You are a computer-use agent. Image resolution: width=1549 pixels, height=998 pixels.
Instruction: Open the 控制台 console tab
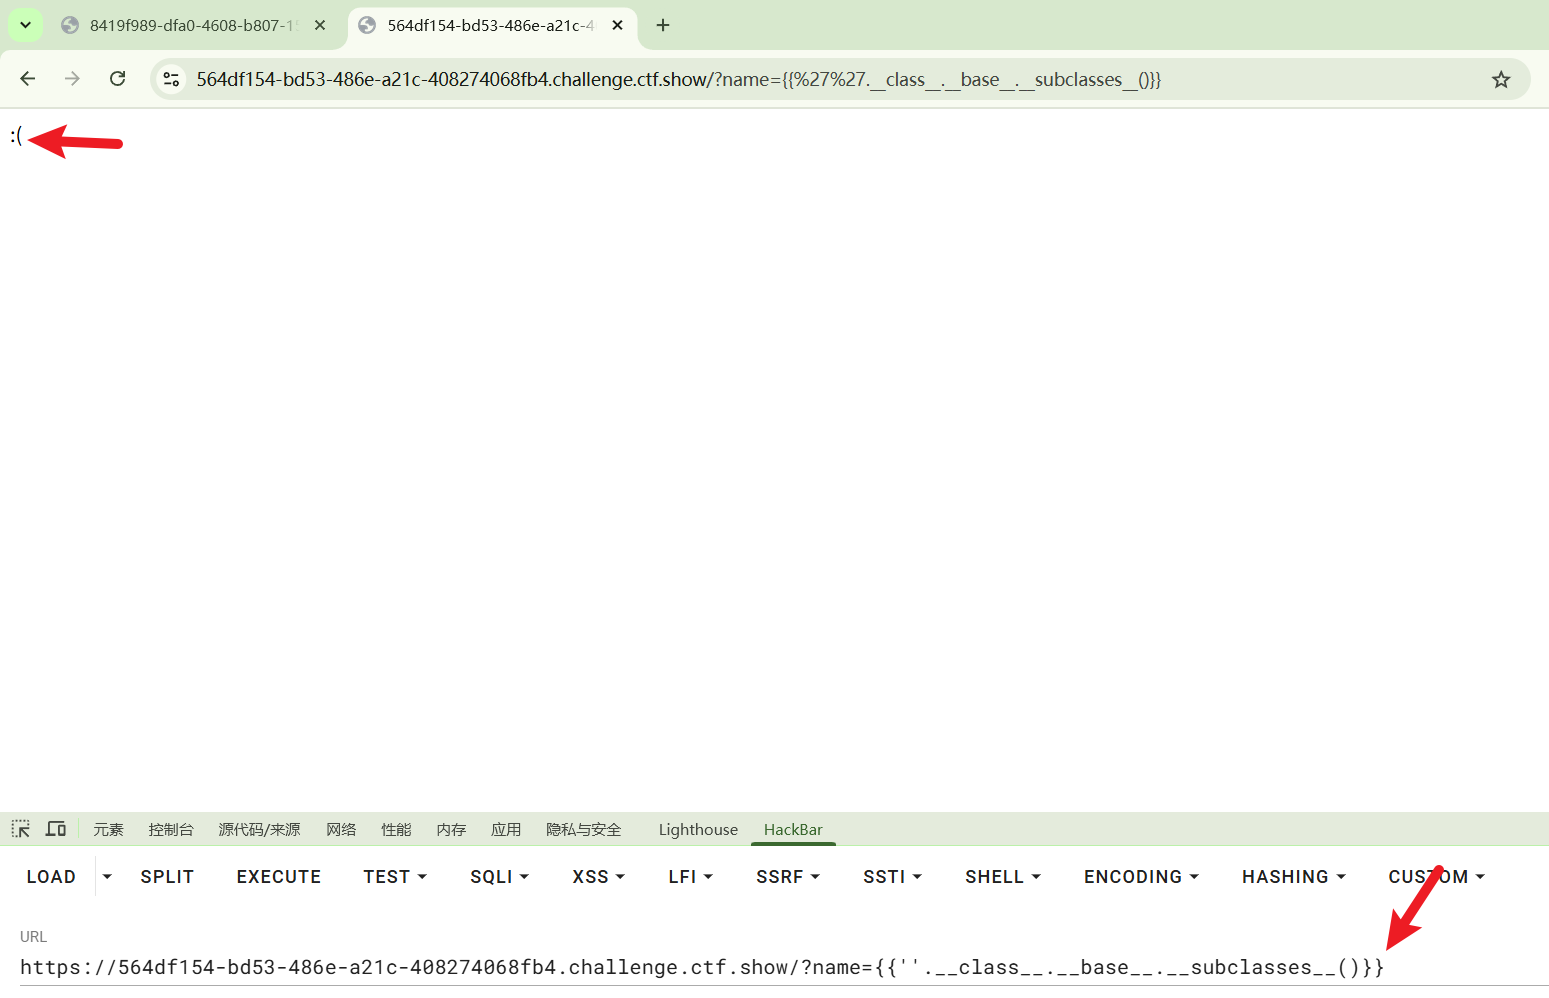pyautogui.click(x=171, y=830)
